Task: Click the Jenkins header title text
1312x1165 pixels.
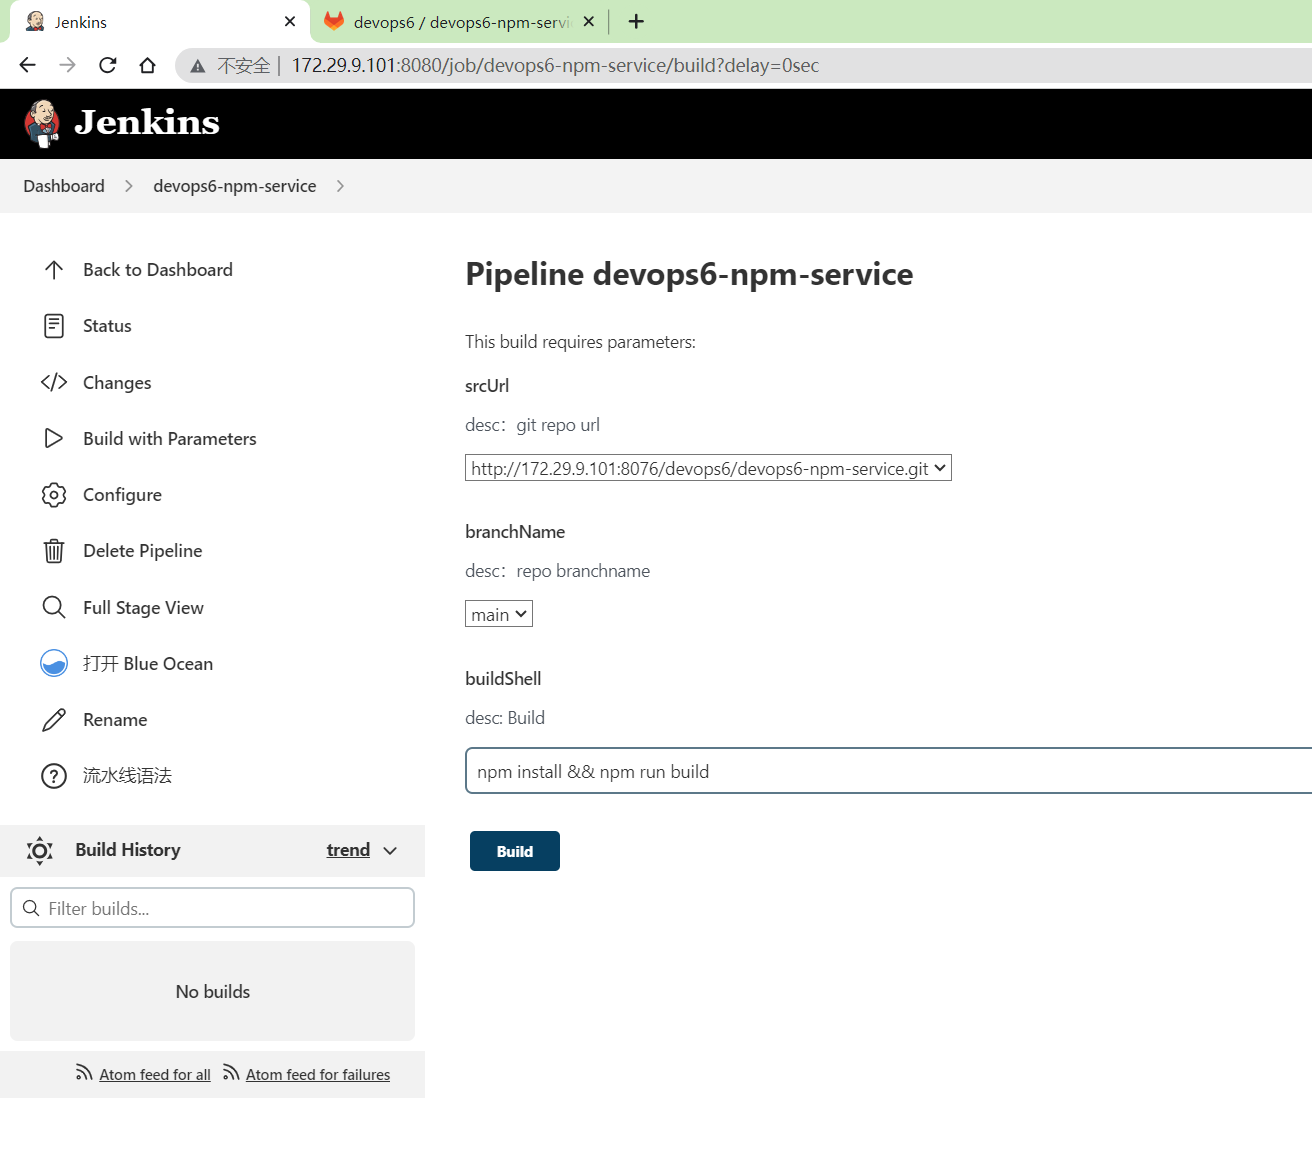Action: tap(147, 122)
